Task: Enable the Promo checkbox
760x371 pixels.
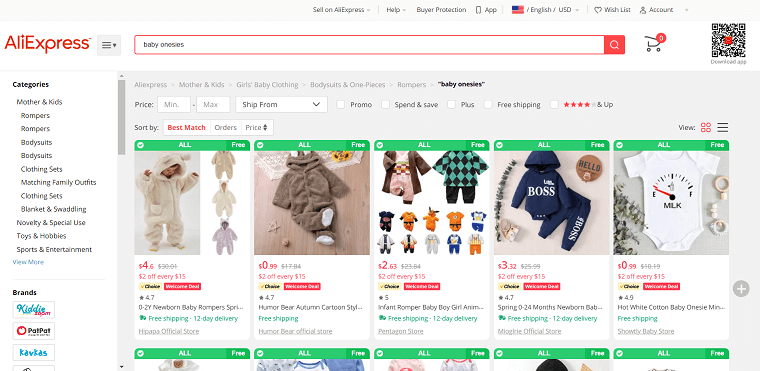Action: click(x=341, y=104)
